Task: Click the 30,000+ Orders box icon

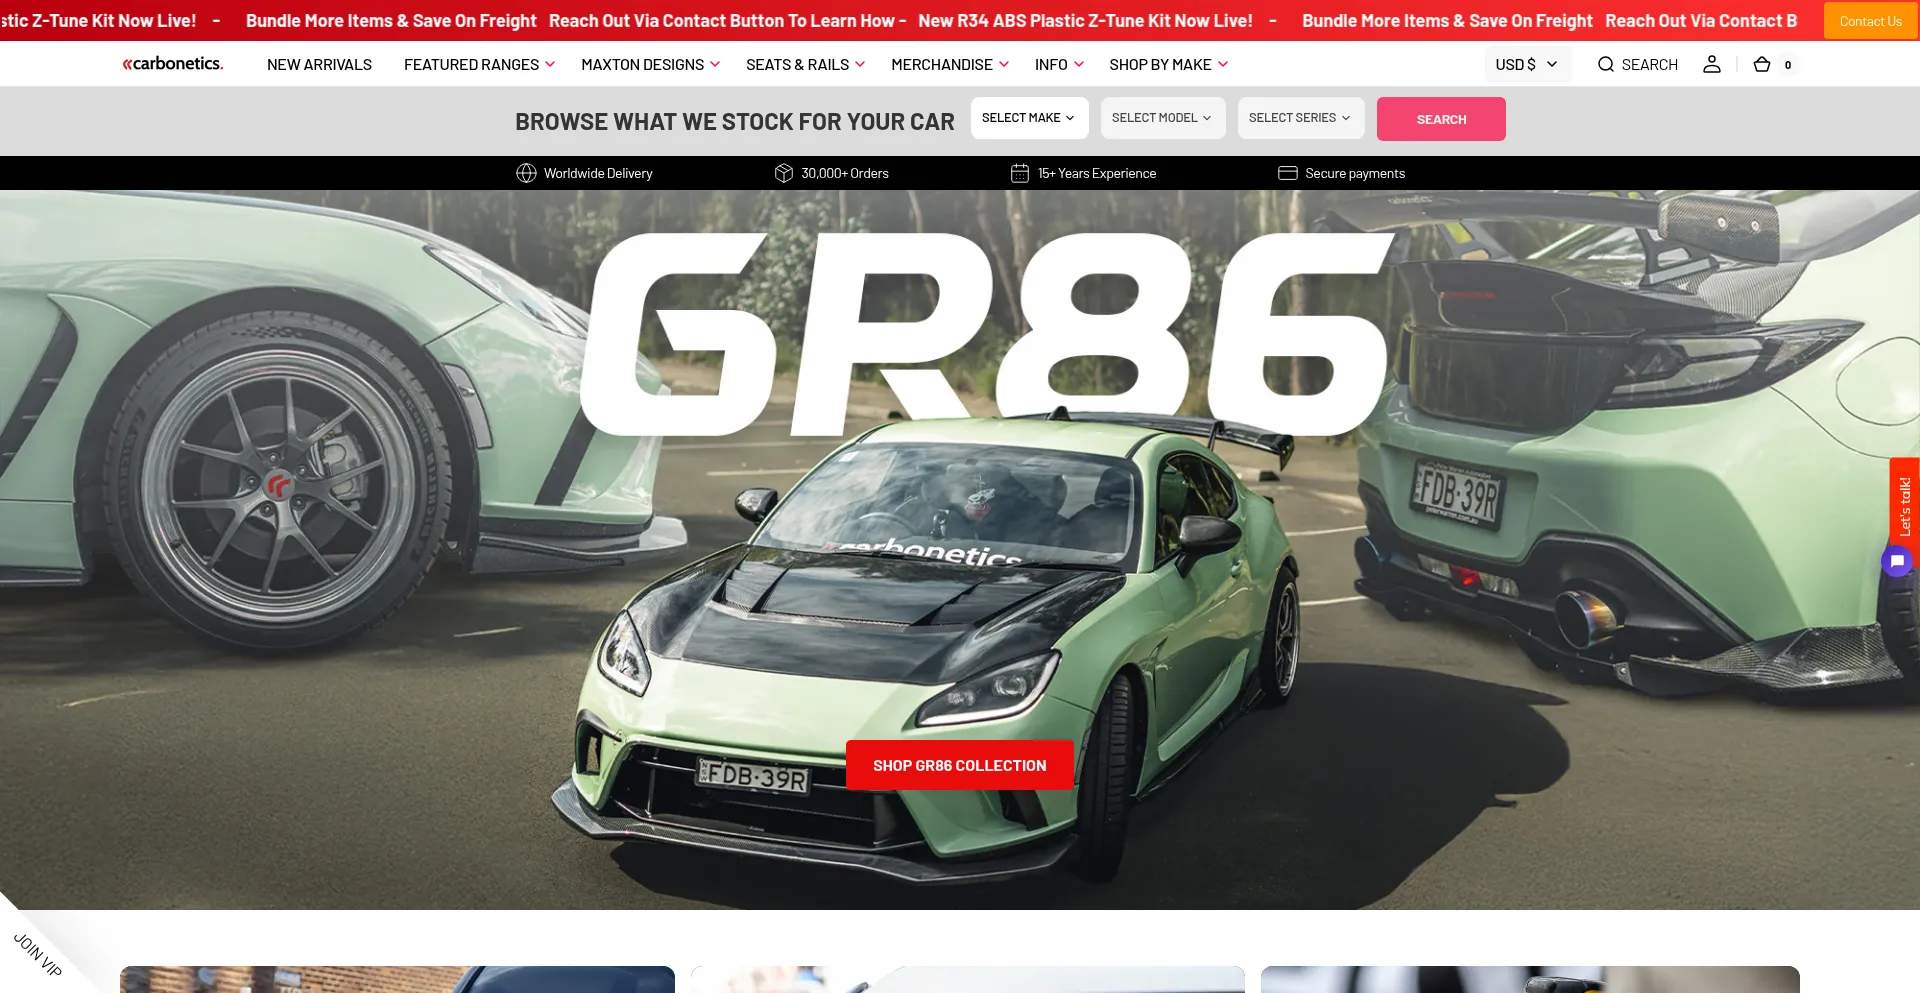Action: (784, 173)
